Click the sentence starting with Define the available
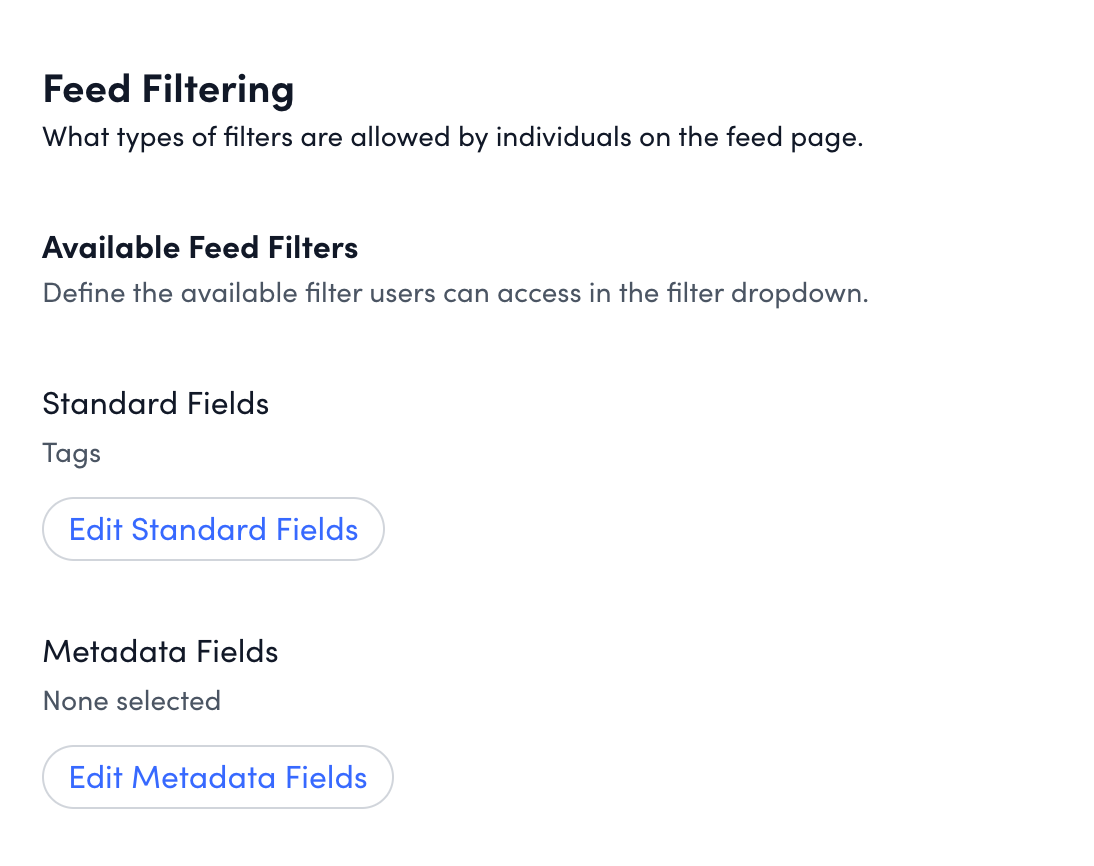Image resolution: width=1094 pixels, height=866 pixels. [x=455, y=295]
